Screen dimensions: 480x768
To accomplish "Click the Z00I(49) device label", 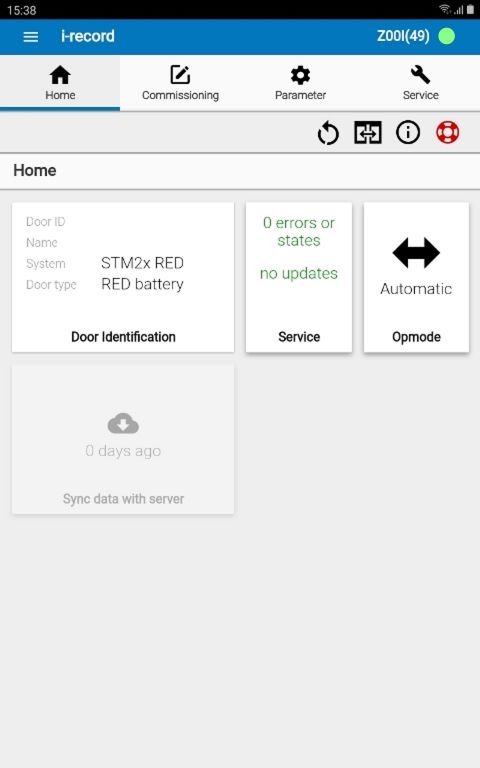I will tap(403, 36).
